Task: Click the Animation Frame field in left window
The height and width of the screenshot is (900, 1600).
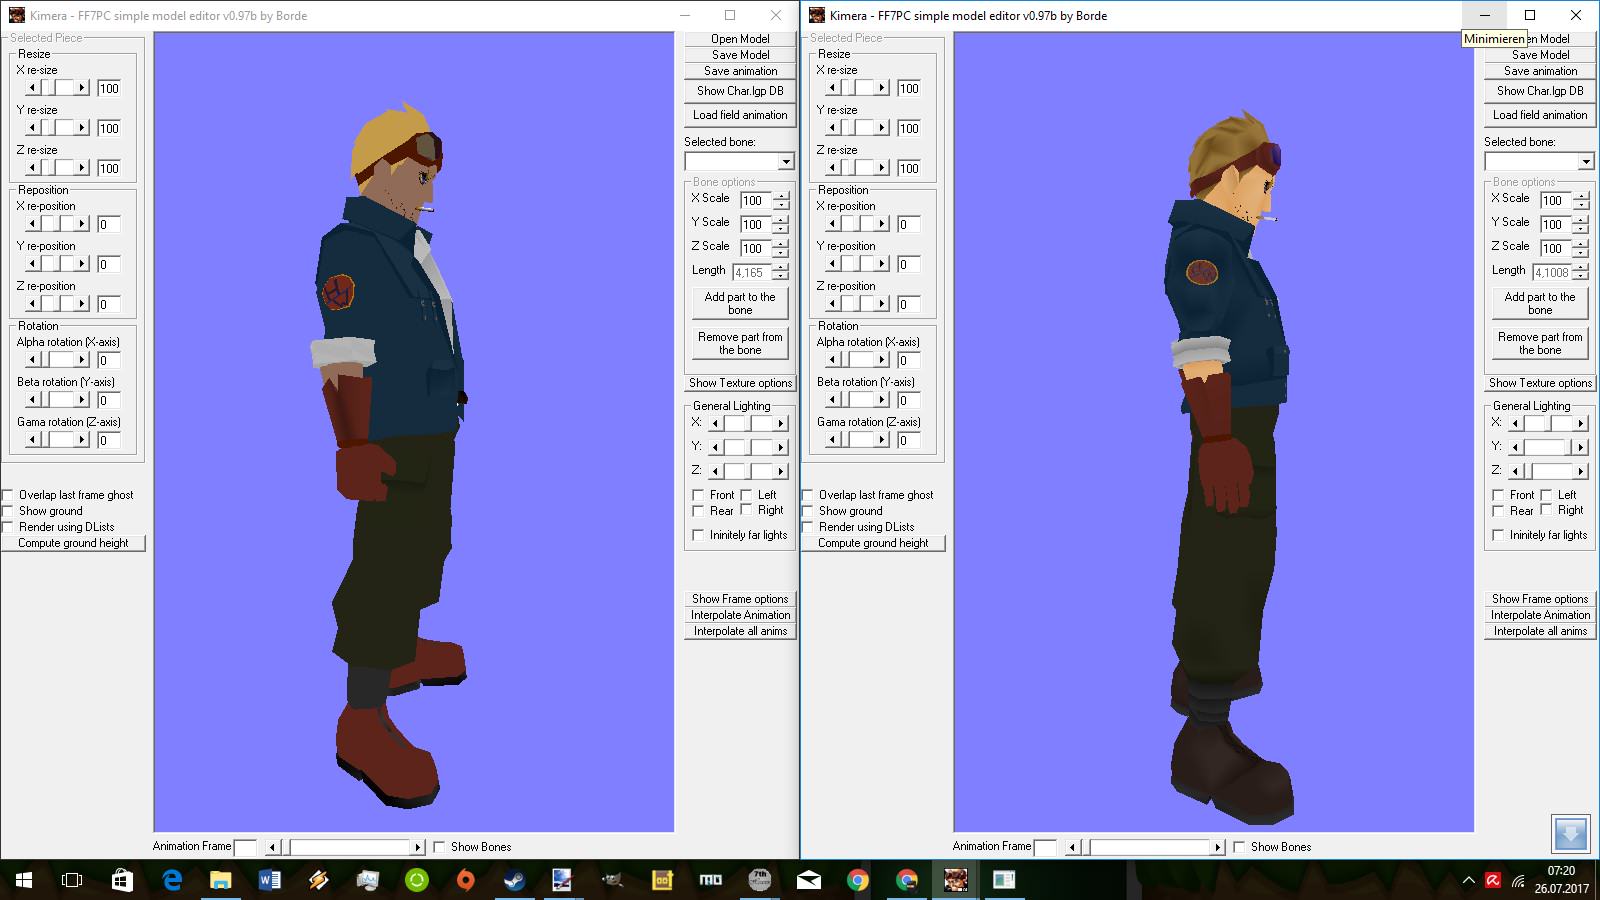Action: (245, 847)
